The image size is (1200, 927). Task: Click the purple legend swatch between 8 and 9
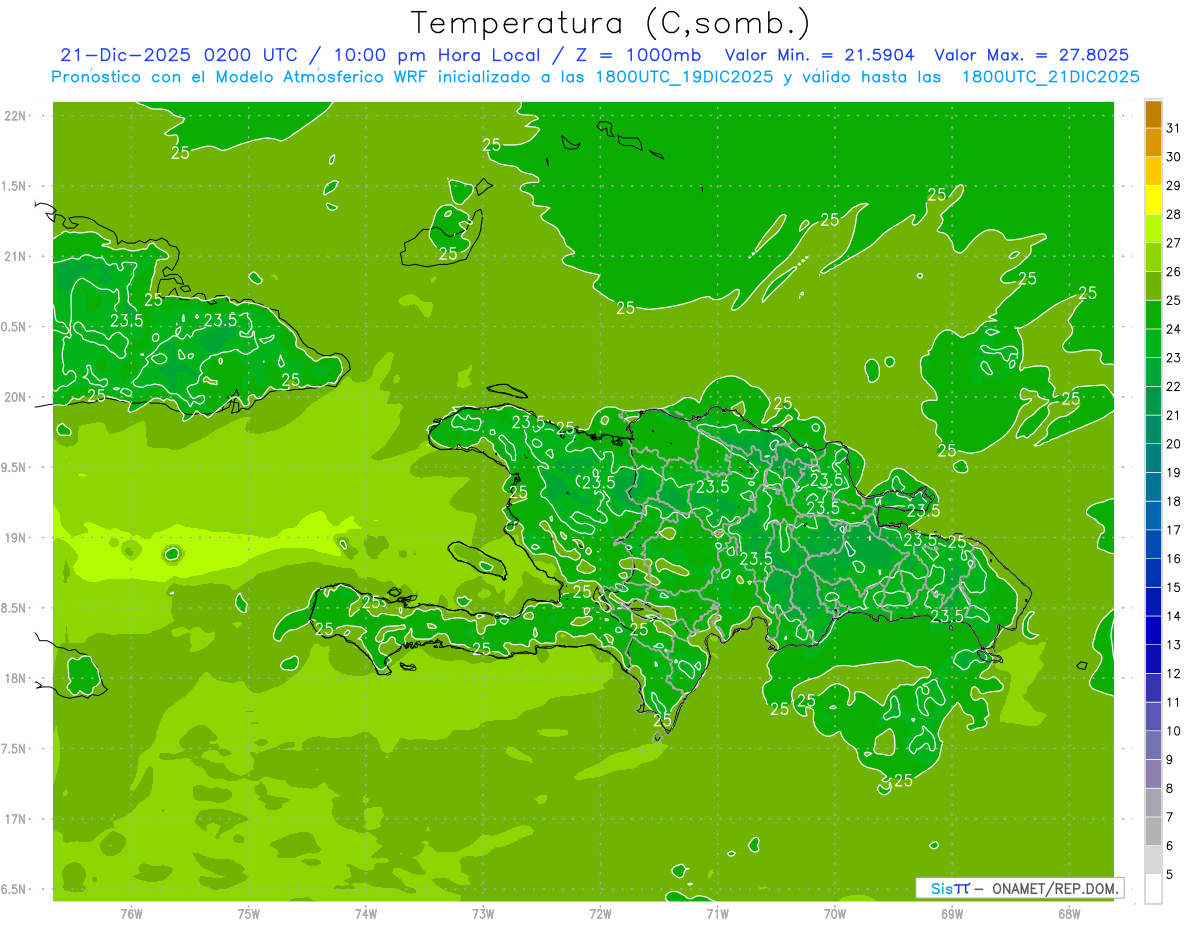pyautogui.click(x=1153, y=774)
